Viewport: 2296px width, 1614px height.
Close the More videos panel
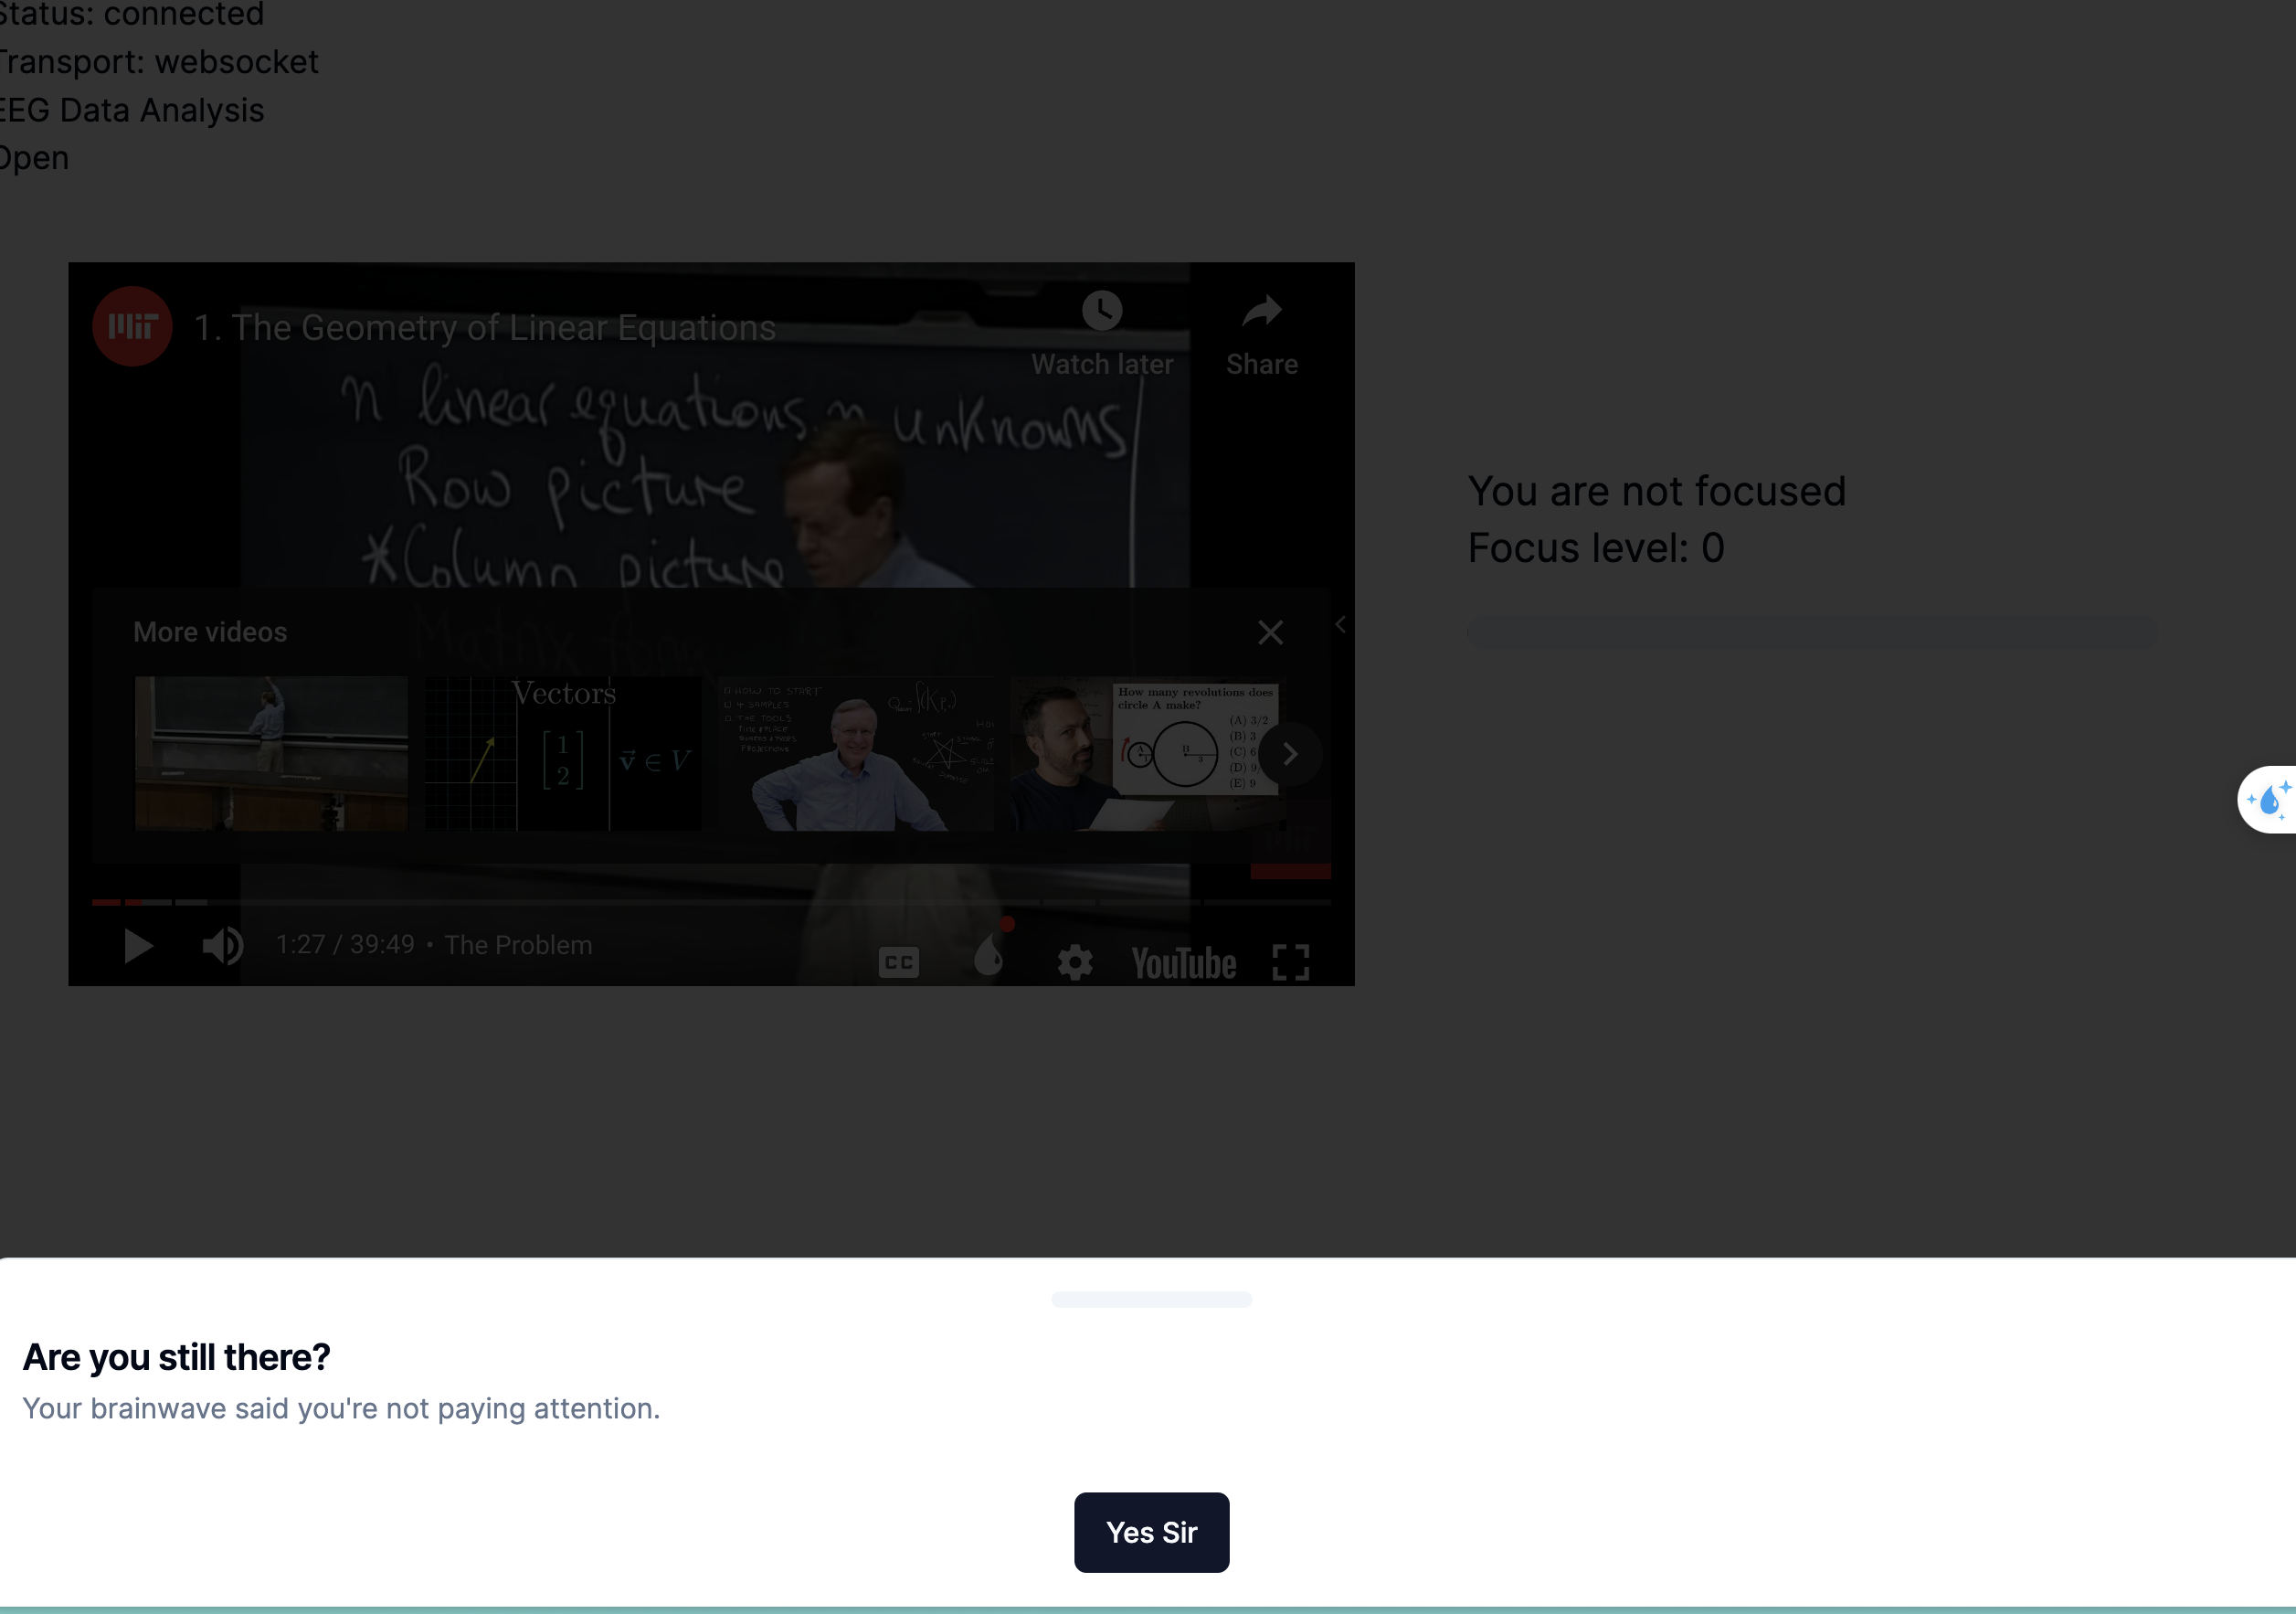(x=1270, y=632)
